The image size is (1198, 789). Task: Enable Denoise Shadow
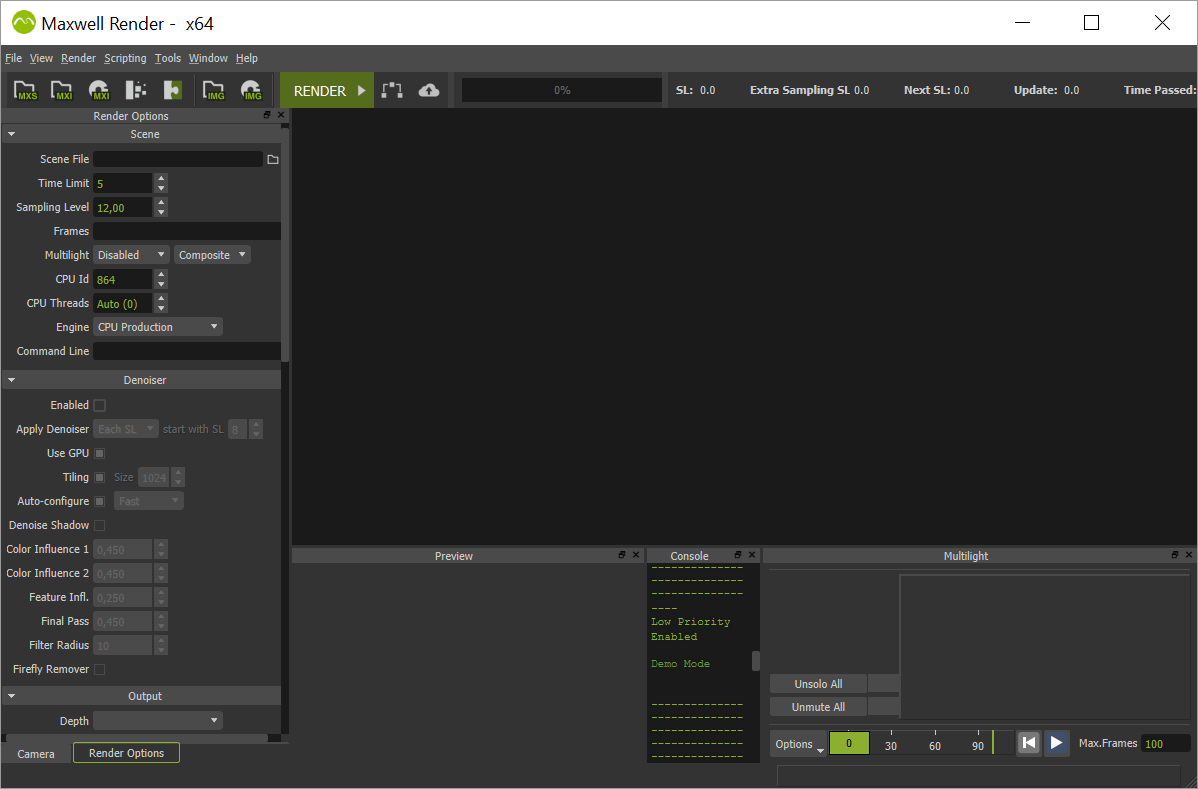(97, 525)
